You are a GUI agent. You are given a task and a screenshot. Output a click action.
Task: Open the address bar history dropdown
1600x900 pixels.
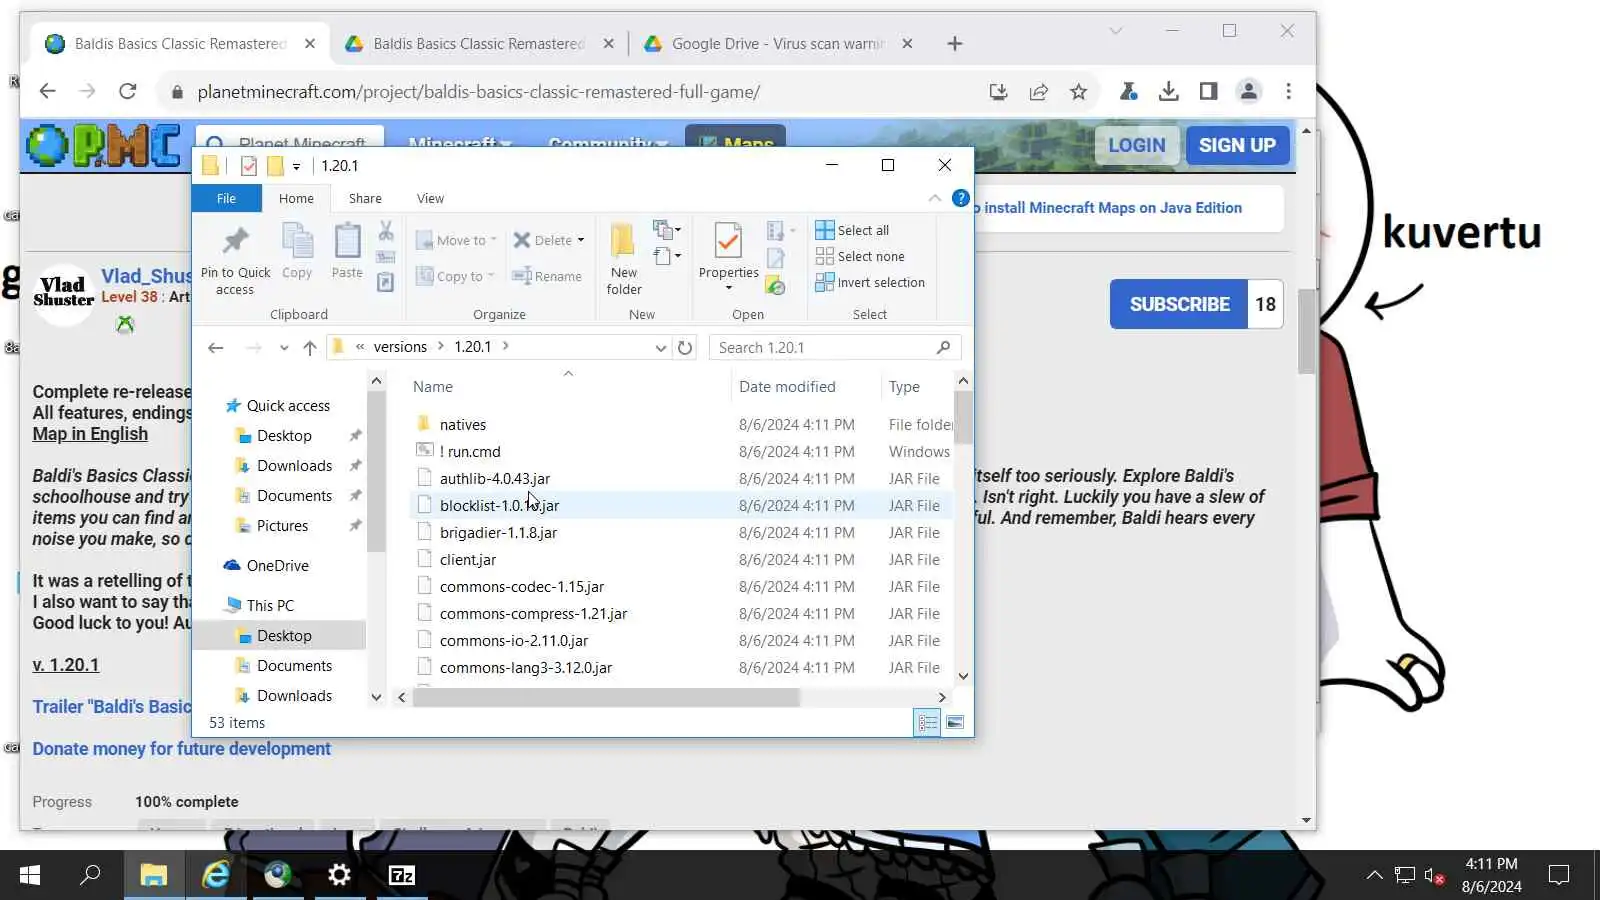coord(660,348)
